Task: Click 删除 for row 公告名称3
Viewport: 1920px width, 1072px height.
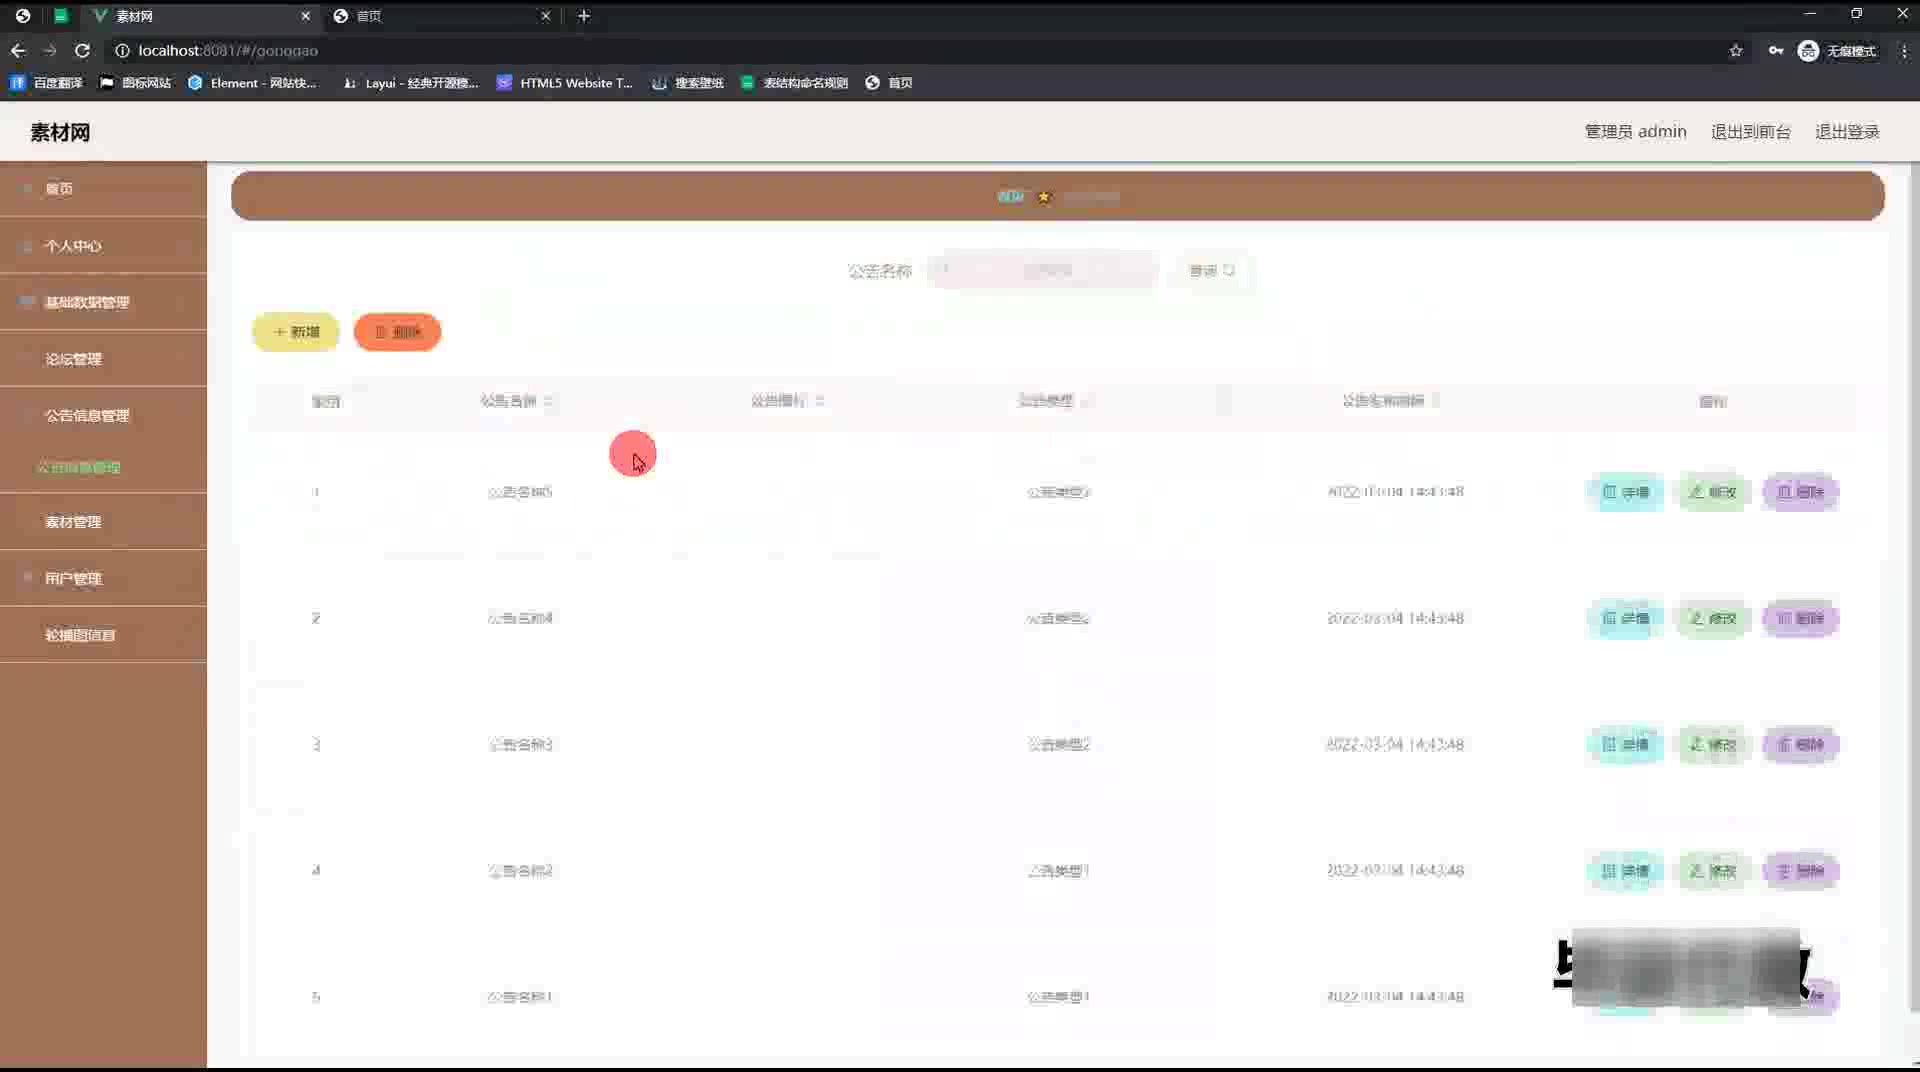Action: pyautogui.click(x=1800, y=745)
